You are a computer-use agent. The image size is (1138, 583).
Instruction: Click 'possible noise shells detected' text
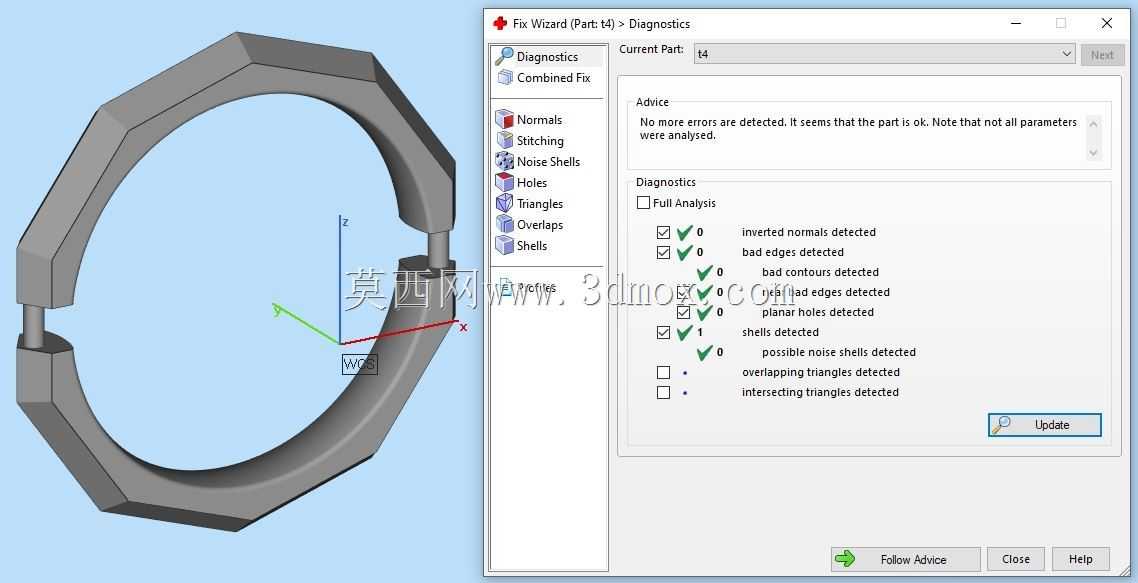click(x=838, y=352)
